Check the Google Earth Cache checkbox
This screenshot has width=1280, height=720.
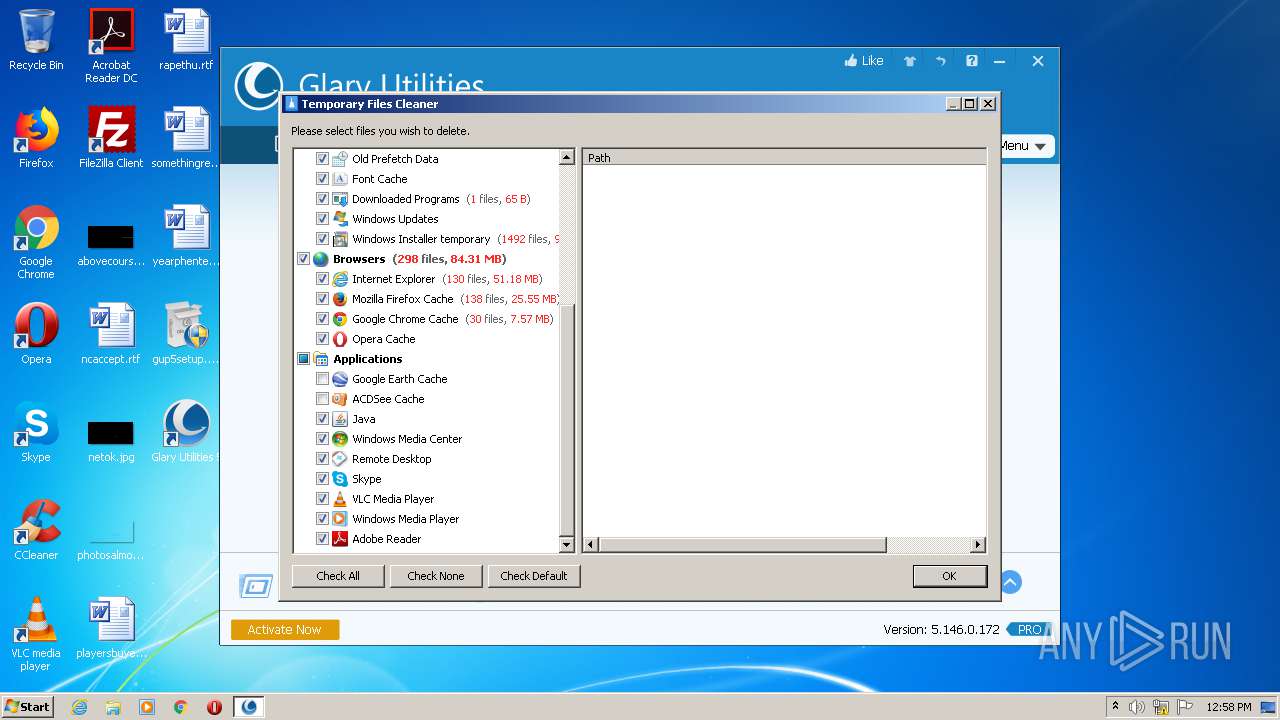coord(322,379)
